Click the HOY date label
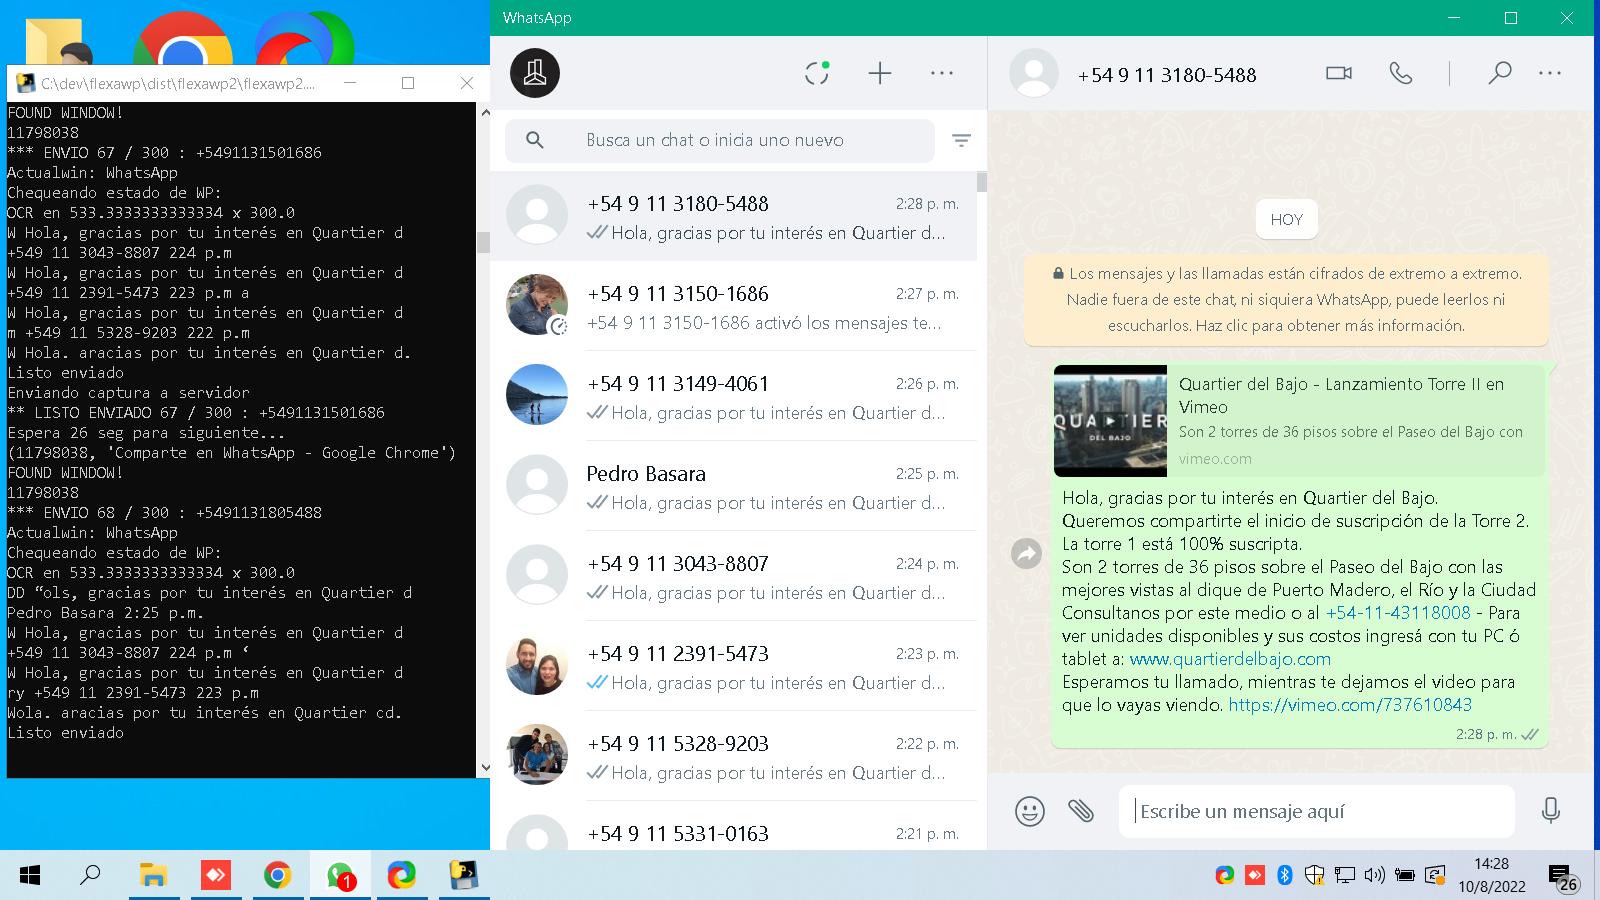Image resolution: width=1600 pixels, height=900 pixels. point(1286,220)
